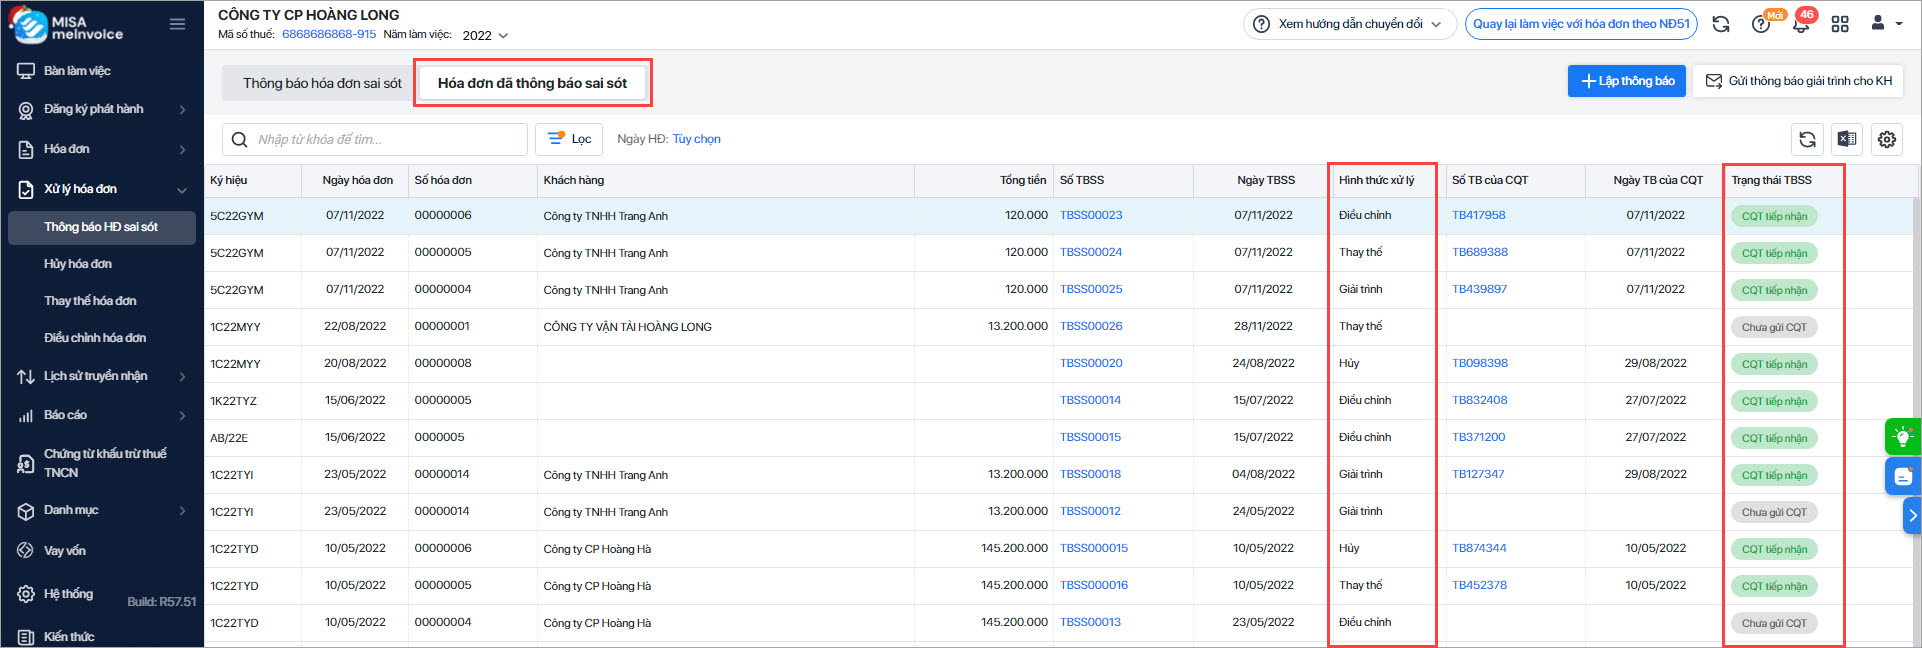This screenshot has width=1922, height=648.
Task: Click the Lập thông báo button
Action: coord(1626,81)
